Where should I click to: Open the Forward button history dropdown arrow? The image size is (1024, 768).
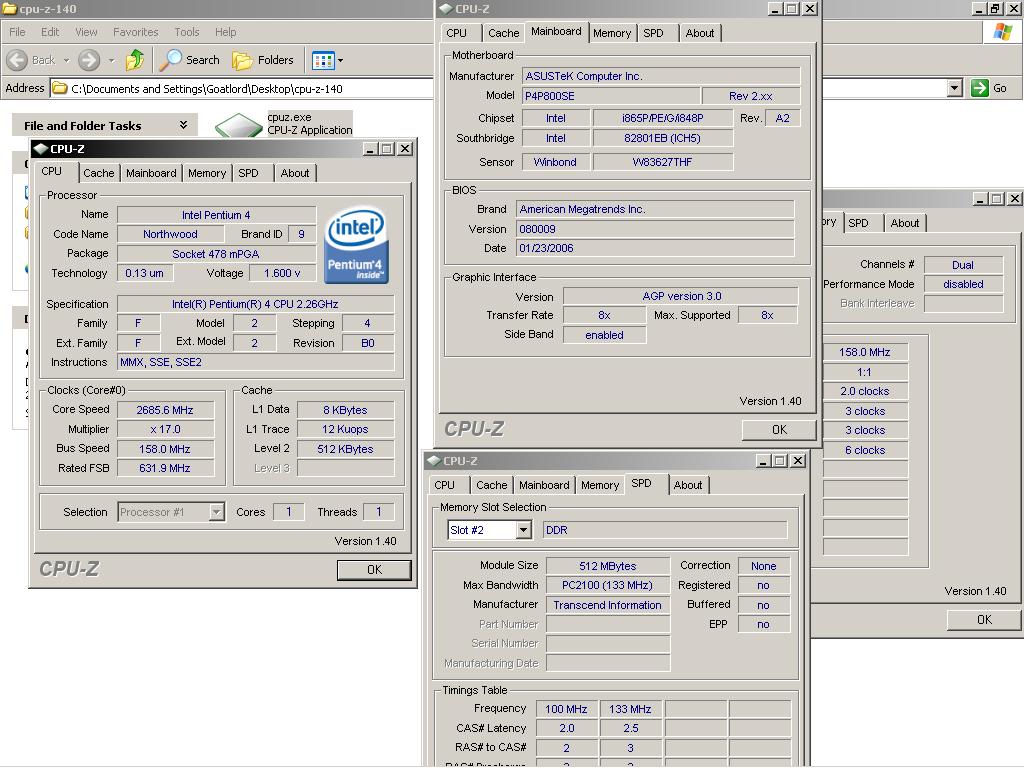tap(111, 60)
